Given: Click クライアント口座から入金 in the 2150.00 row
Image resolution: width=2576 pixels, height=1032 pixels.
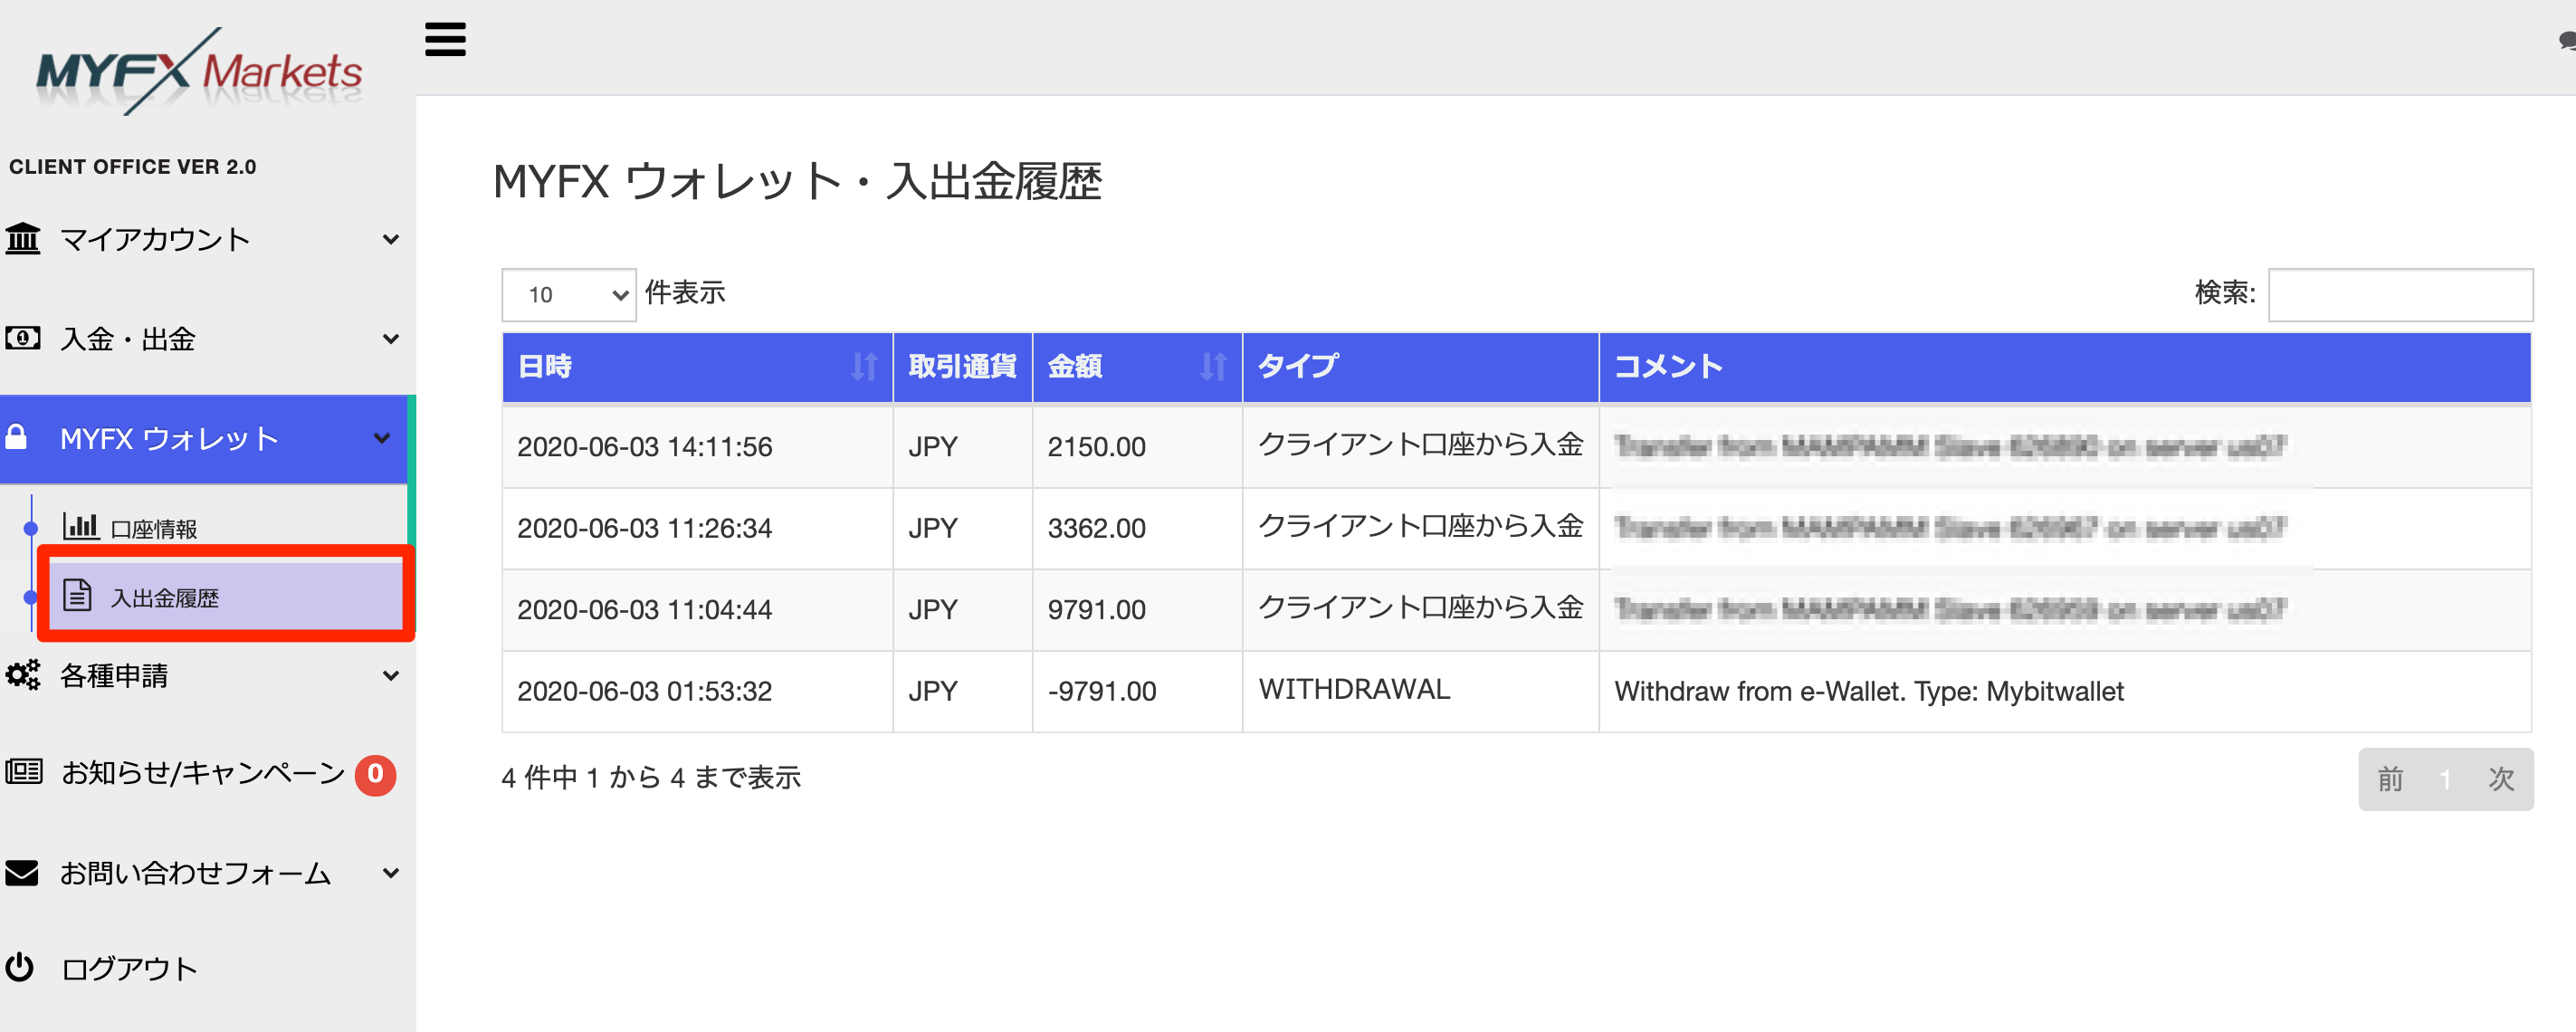Looking at the screenshot, I should click(1420, 444).
